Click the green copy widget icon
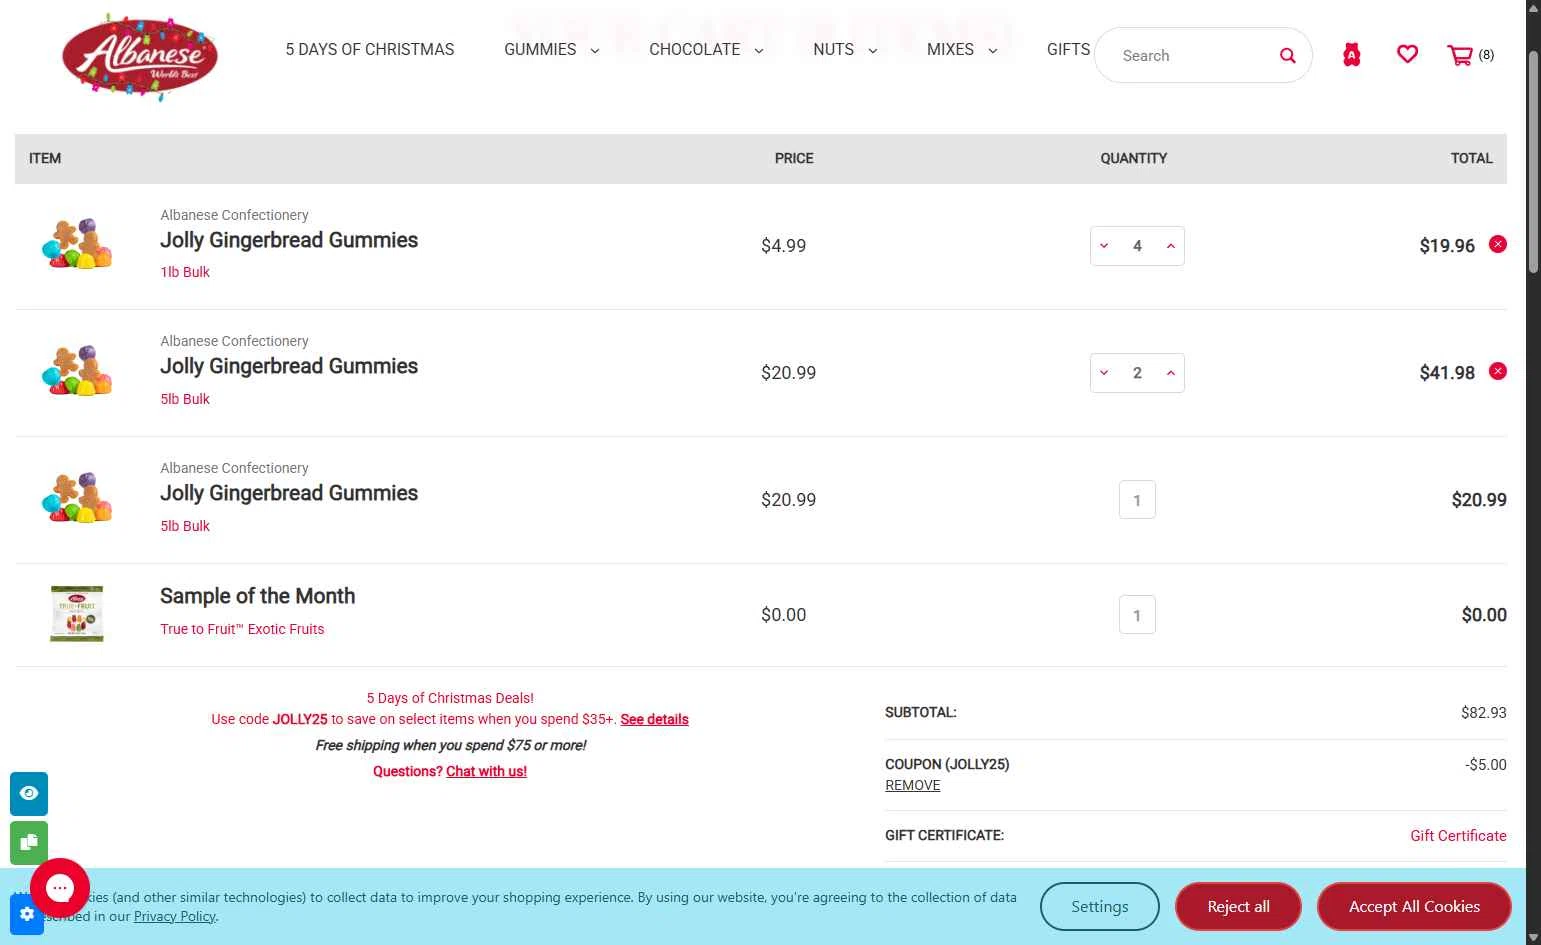The width and height of the screenshot is (1541, 945). coord(29,842)
